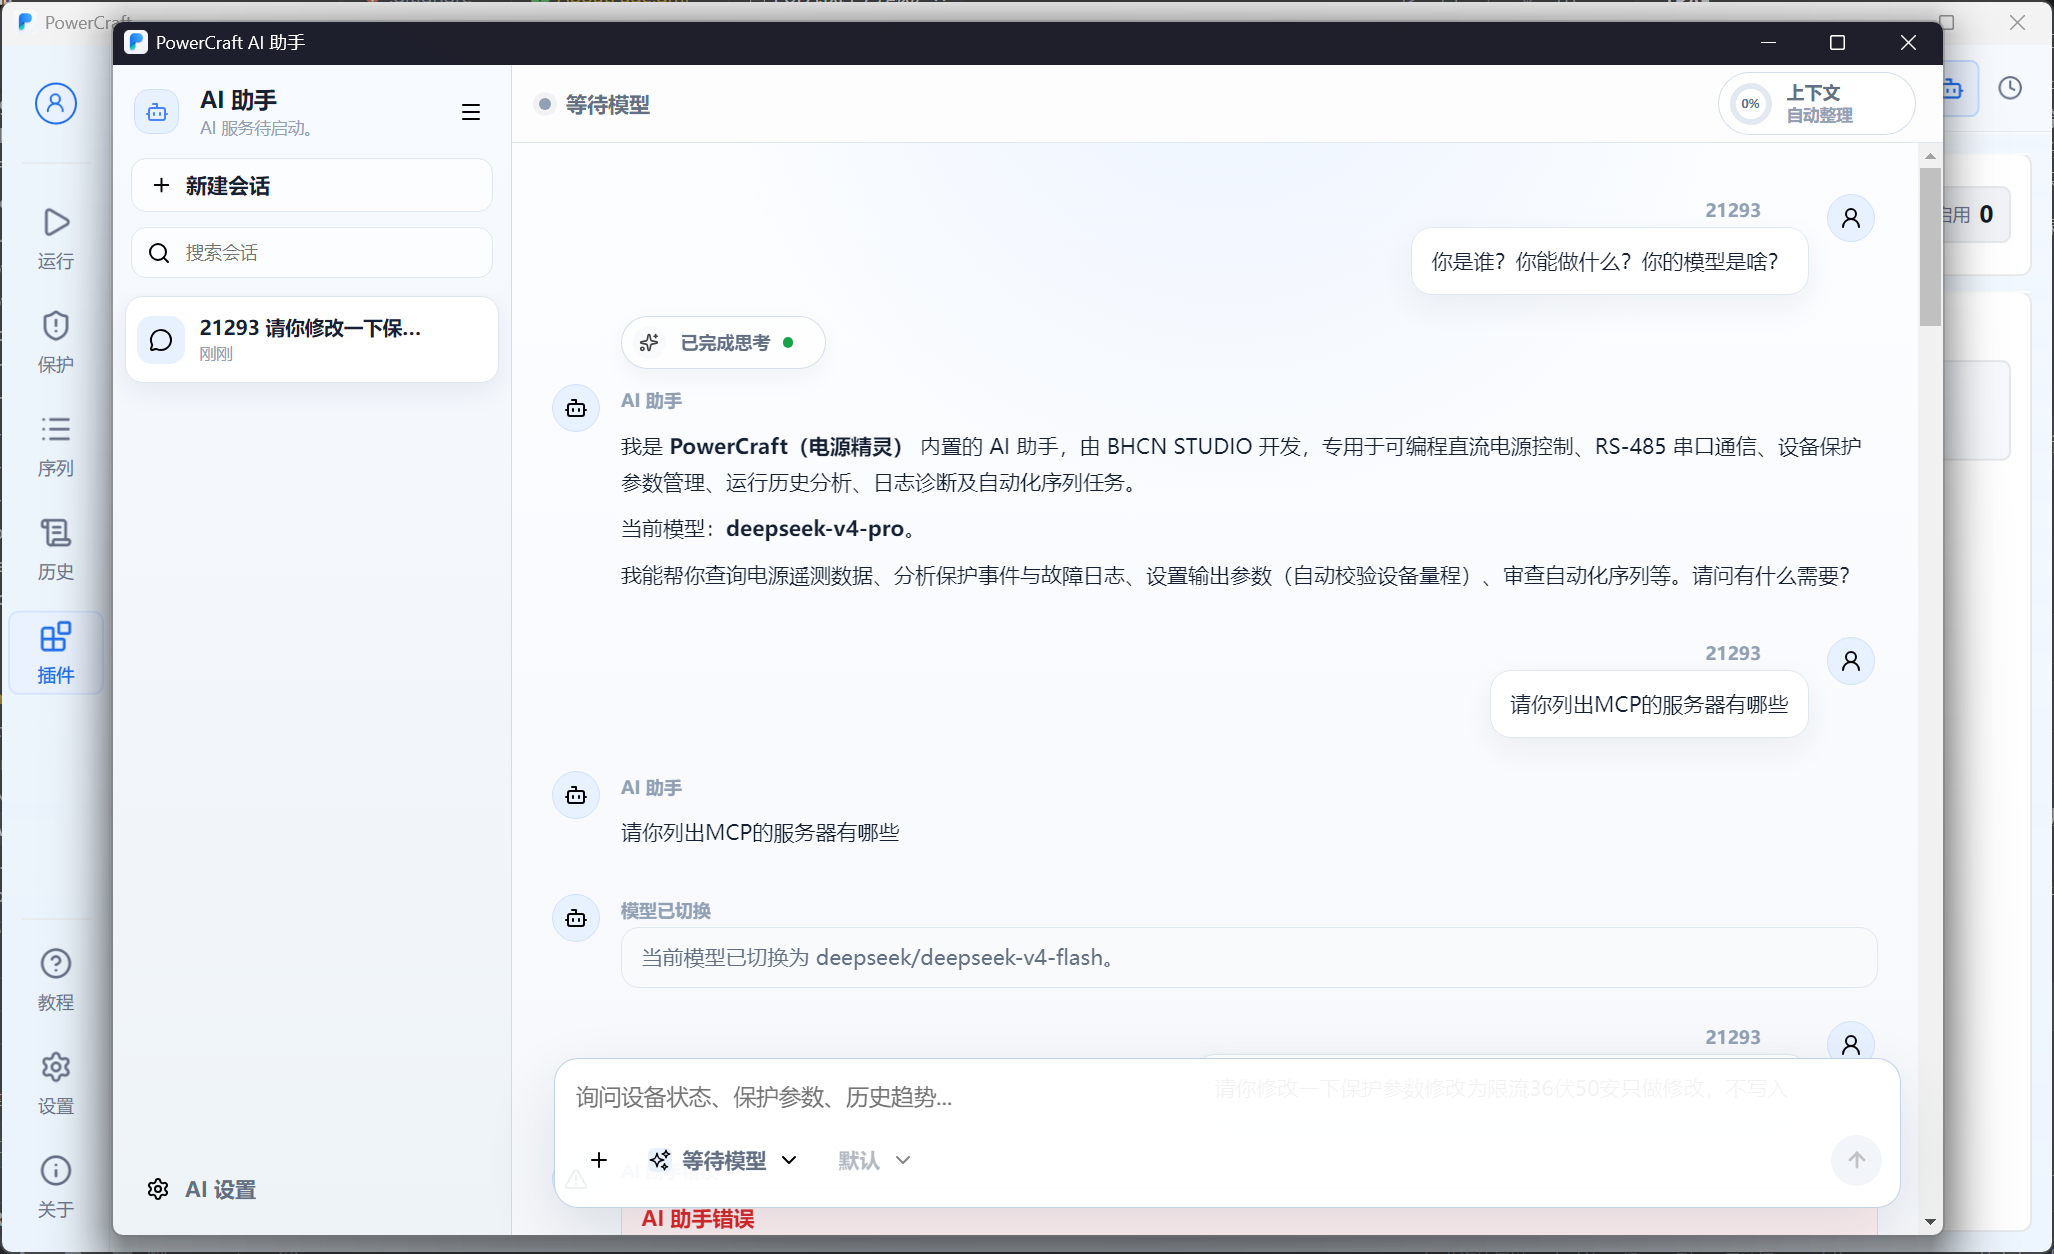The width and height of the screenshot is (2054, 1254).
Task: Click the user avatar beside 请你列出MCP message
Action: tap(1851, 661)
